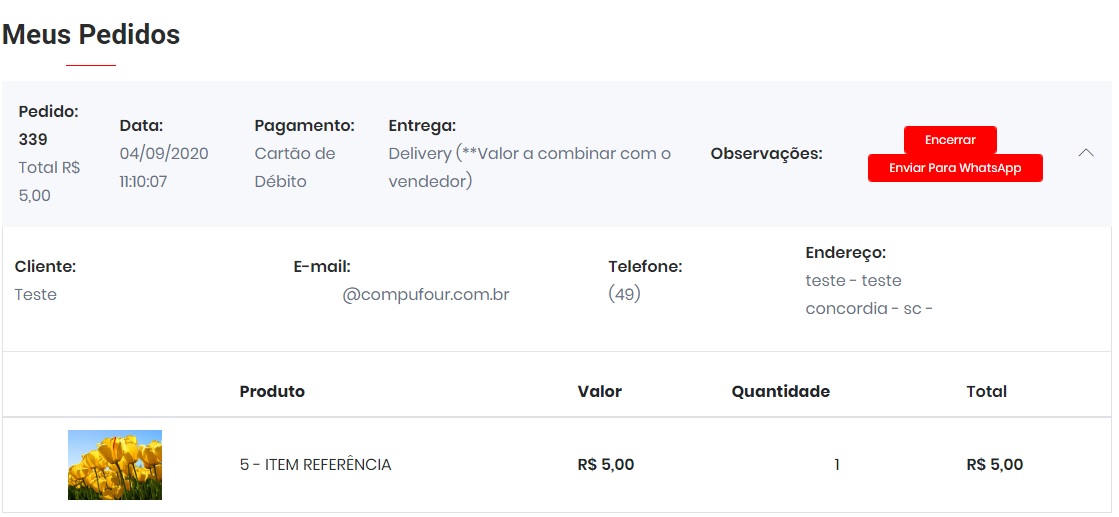Click the Total column header
The width and height of the screenshot is (1119, 517).
click(986, 392)
